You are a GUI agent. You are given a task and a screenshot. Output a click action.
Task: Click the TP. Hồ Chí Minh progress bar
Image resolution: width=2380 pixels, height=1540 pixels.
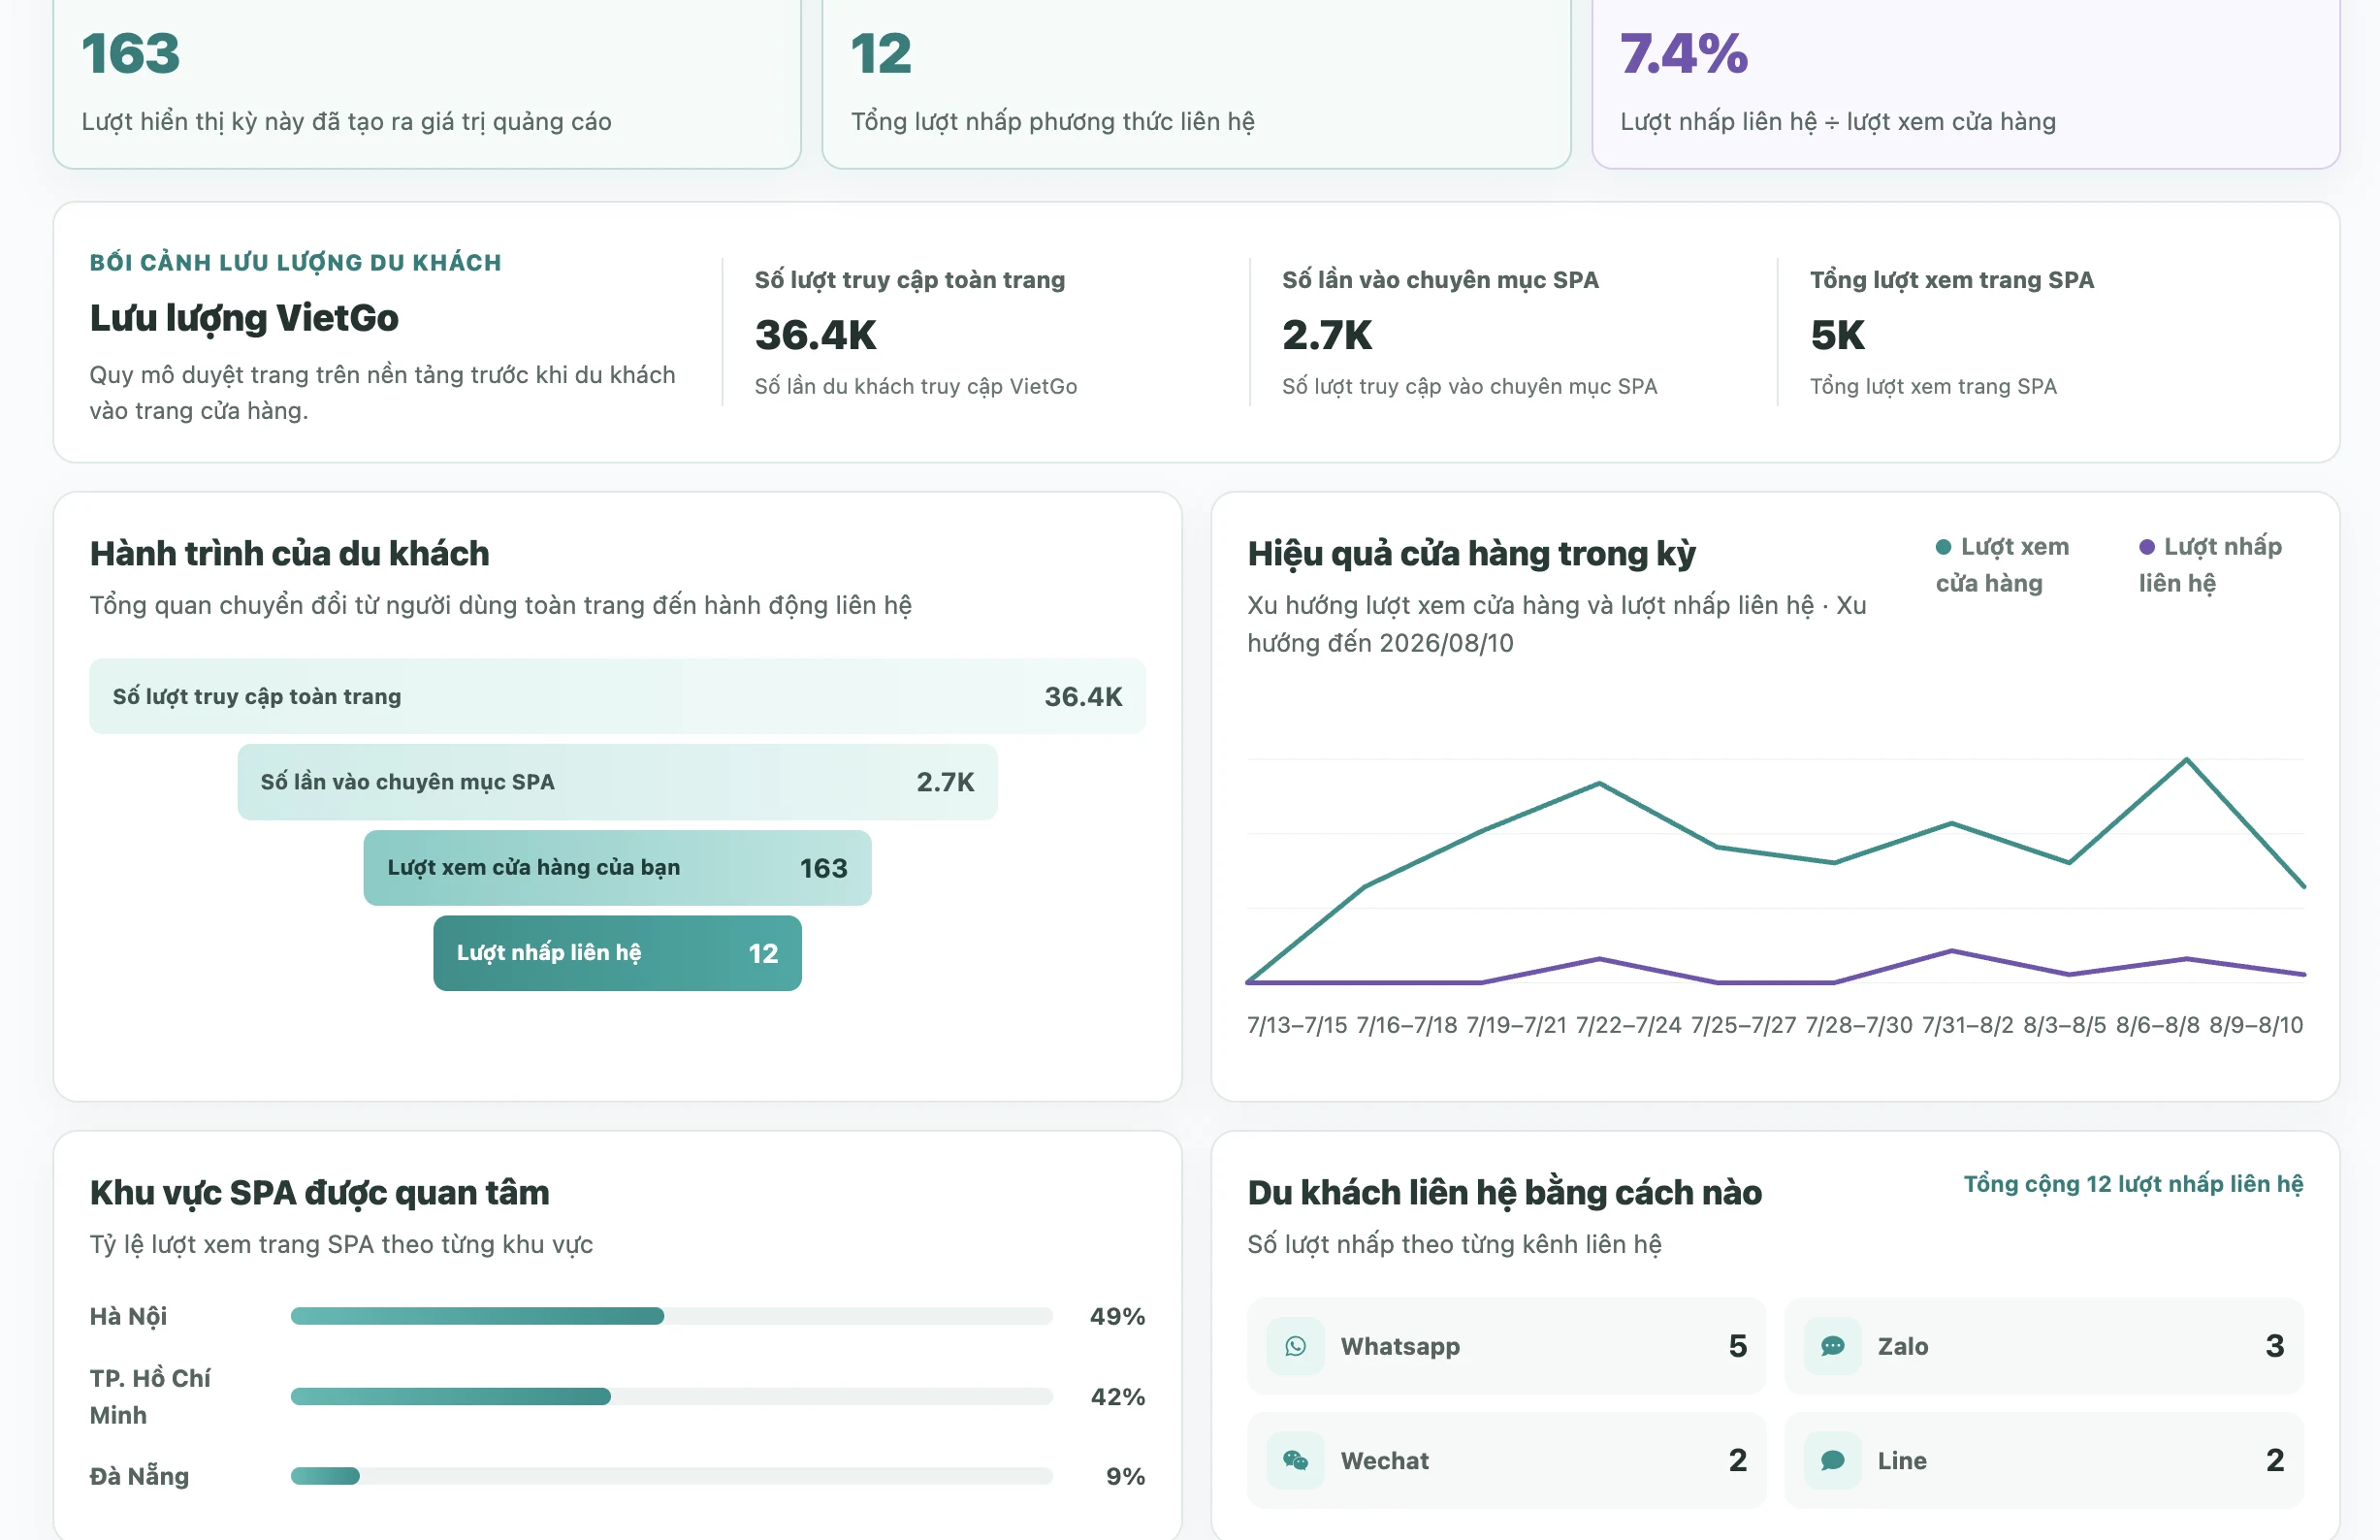[x=671, y=1396]
